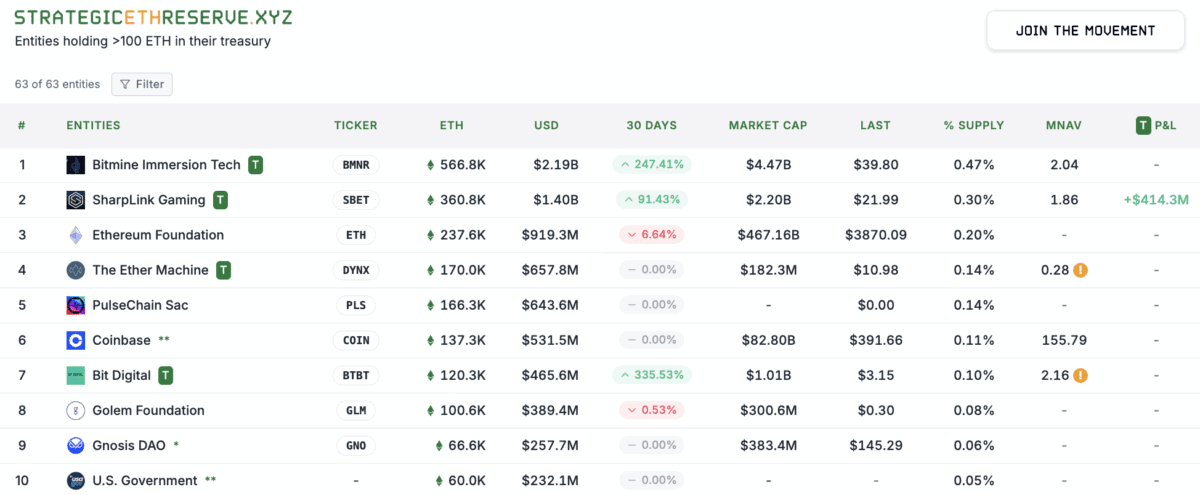Click the $919.3M USD value
The image size is (1200, 495).
tap(550, 235)
